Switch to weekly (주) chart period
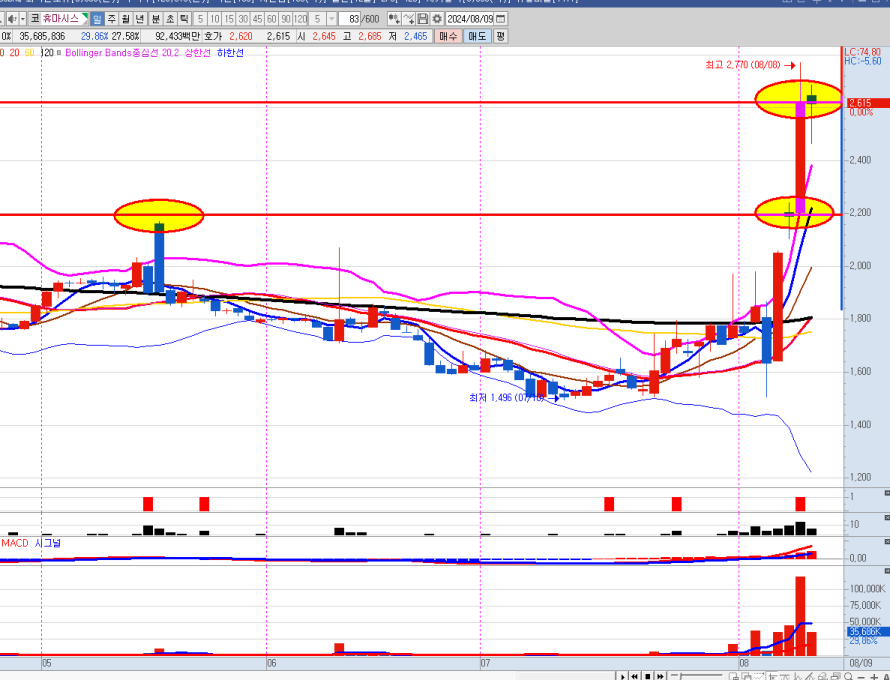Viewport: 890px width, 680px height. point(112,19)
